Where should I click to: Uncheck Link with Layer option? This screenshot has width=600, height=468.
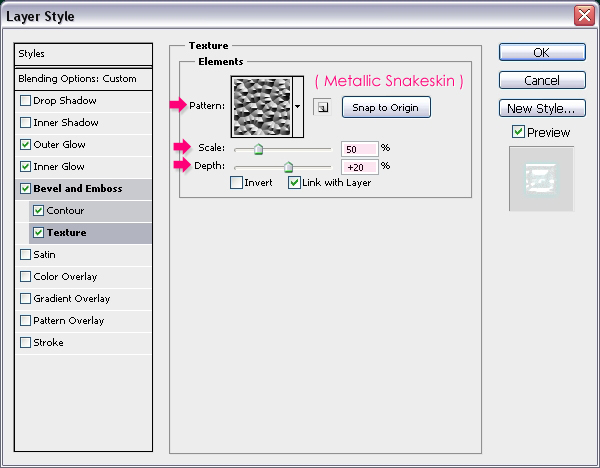[x=294, y=183]
